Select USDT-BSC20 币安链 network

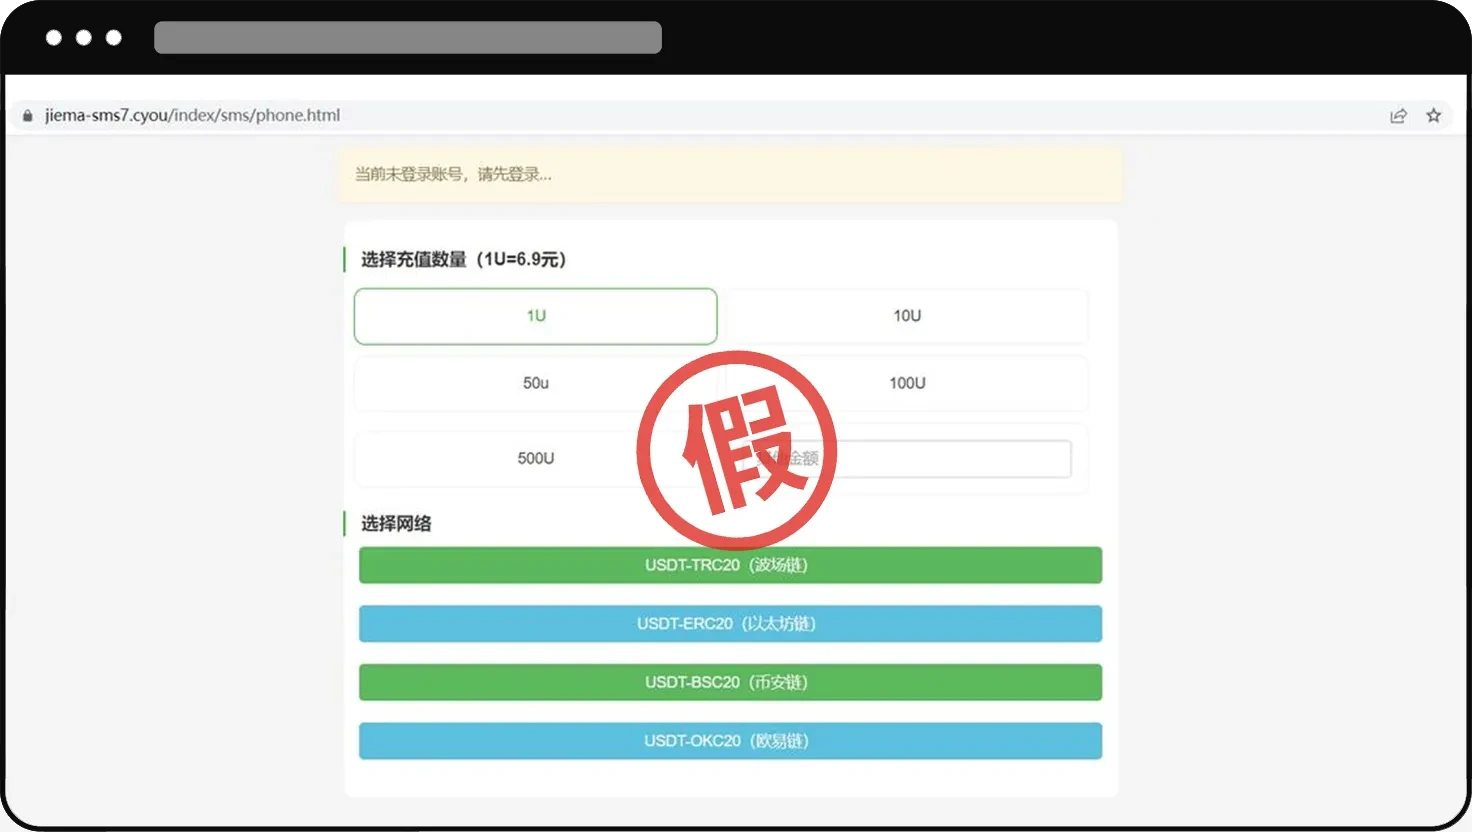[730, 682]
